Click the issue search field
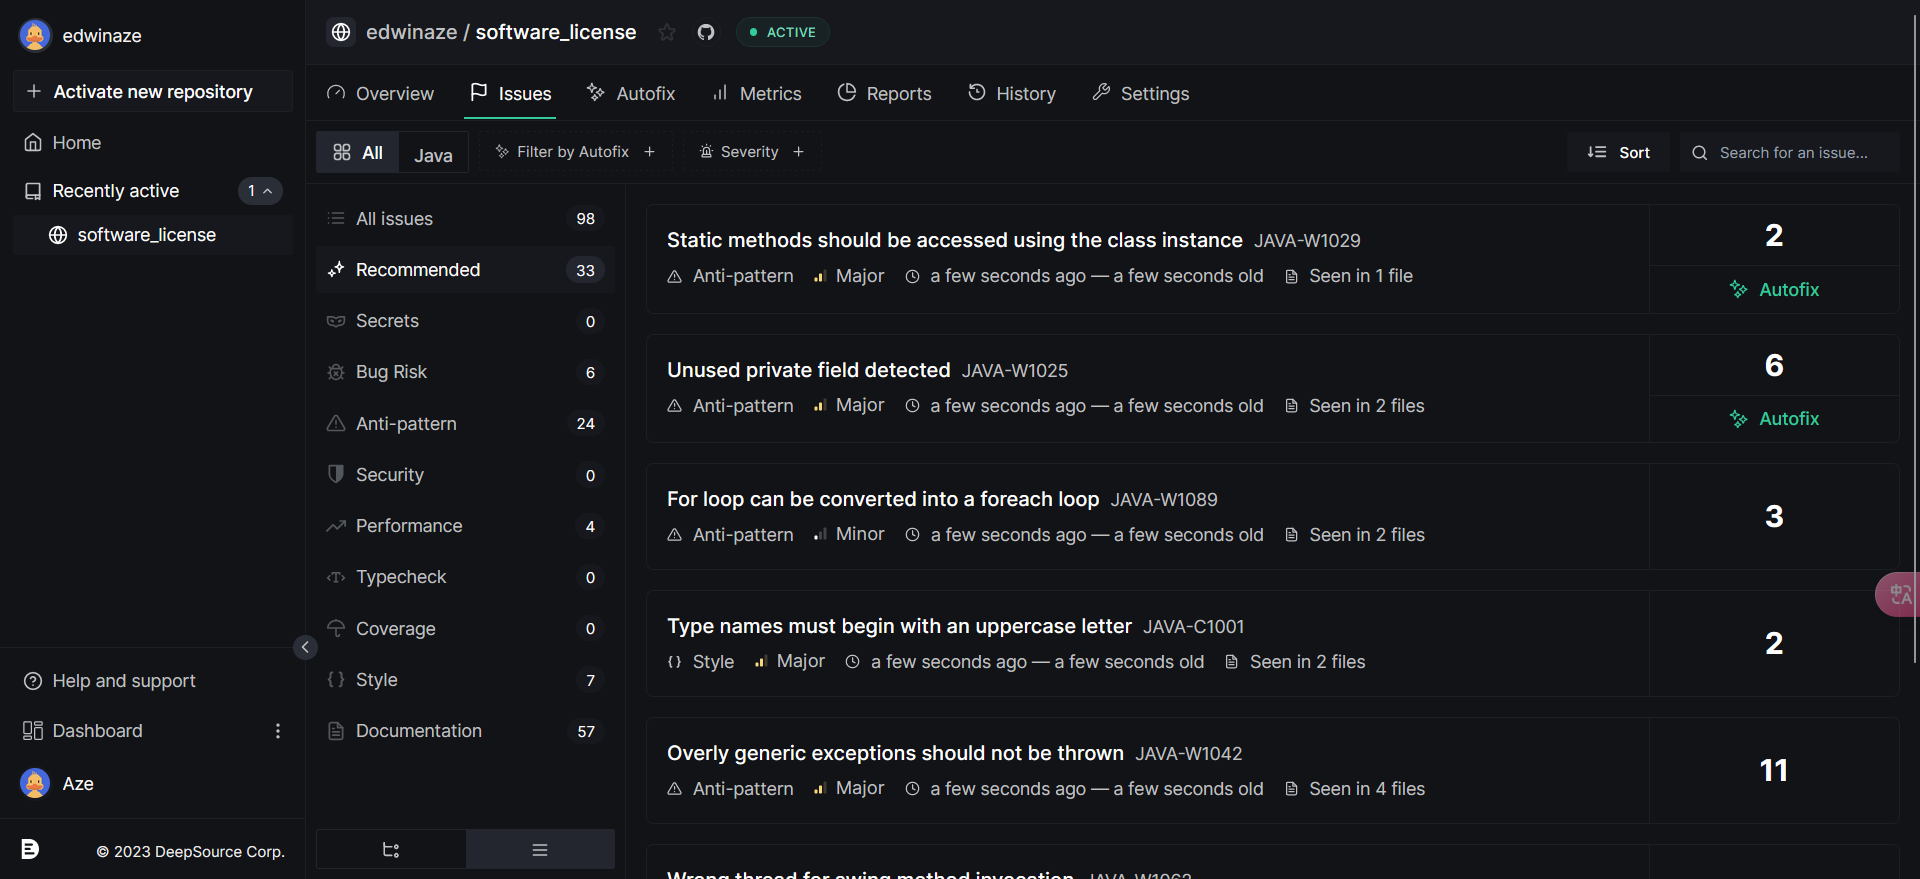Screen dimensions: 1920x879 point(1793,153)
